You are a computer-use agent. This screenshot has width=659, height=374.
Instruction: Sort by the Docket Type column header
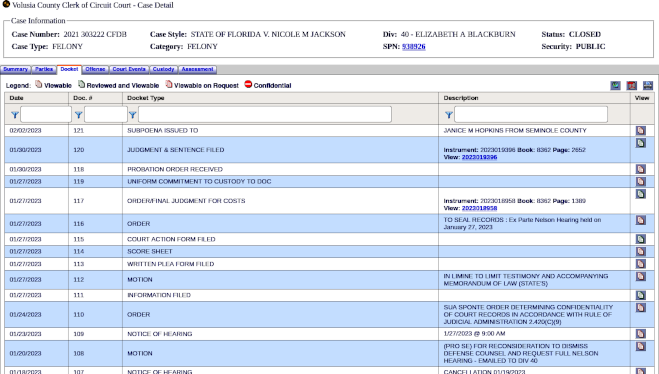pos(146,98)
